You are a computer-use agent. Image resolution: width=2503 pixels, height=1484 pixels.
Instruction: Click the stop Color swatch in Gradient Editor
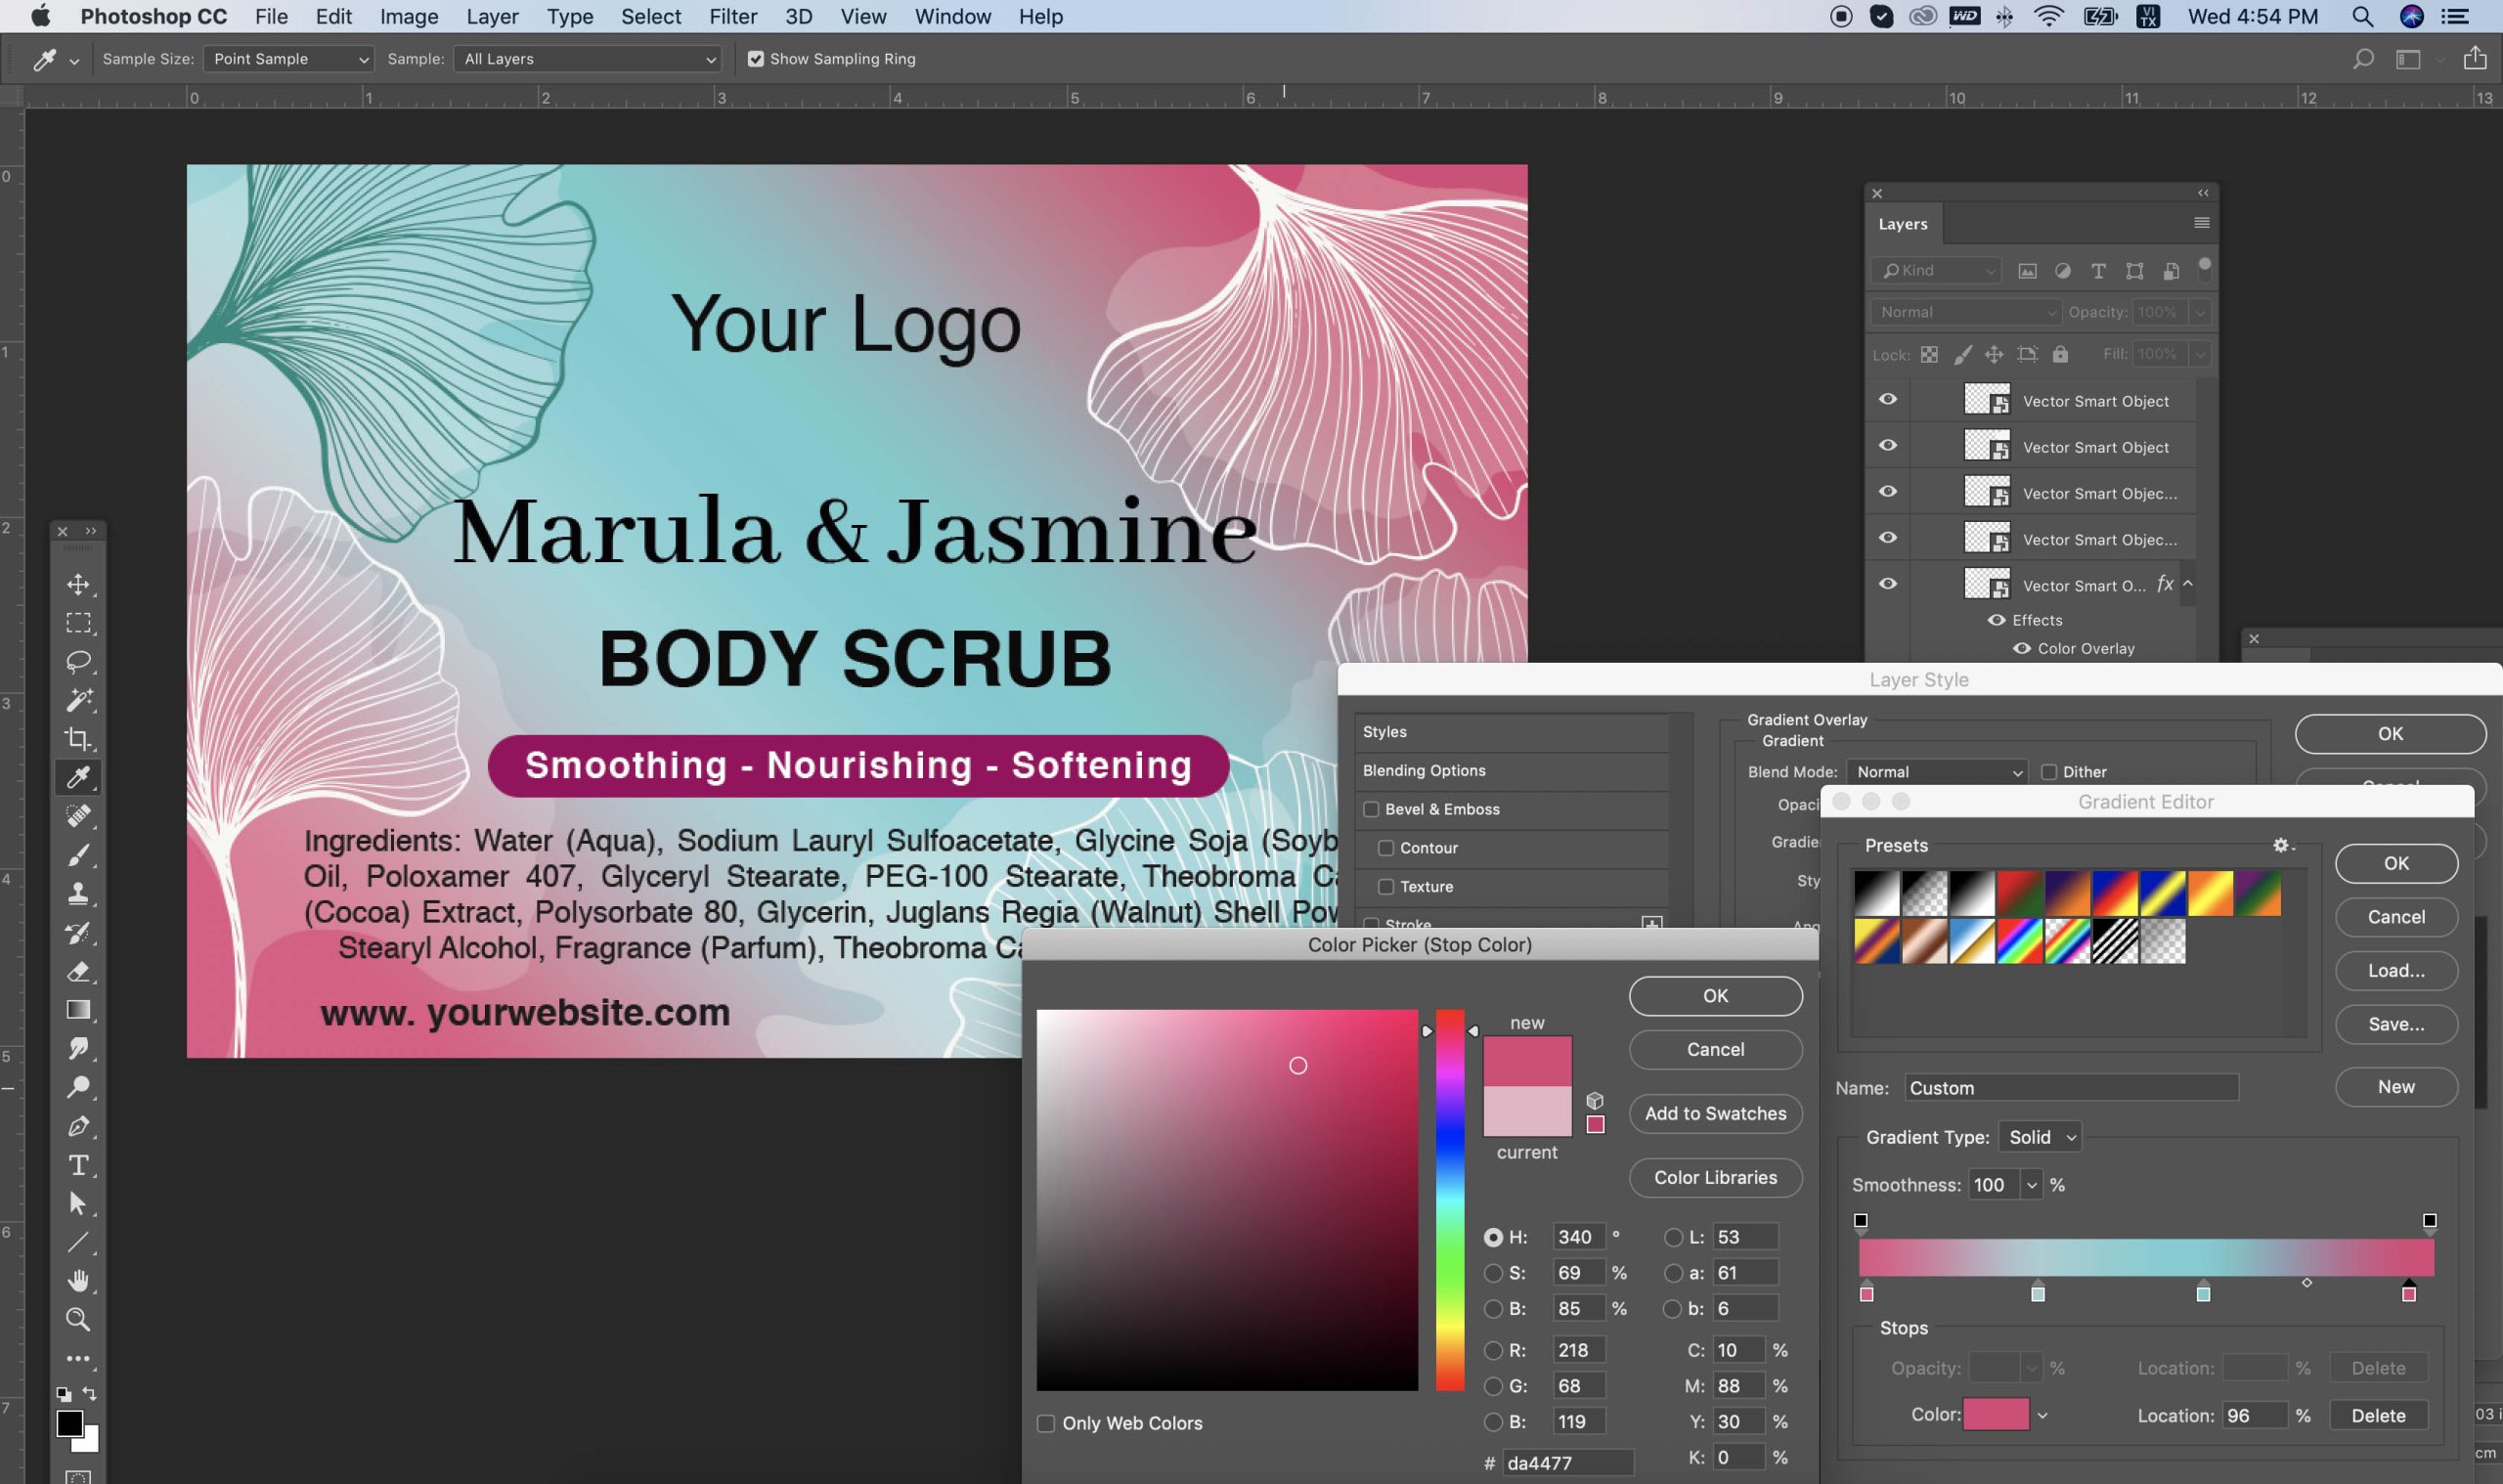(1996, 1414)
